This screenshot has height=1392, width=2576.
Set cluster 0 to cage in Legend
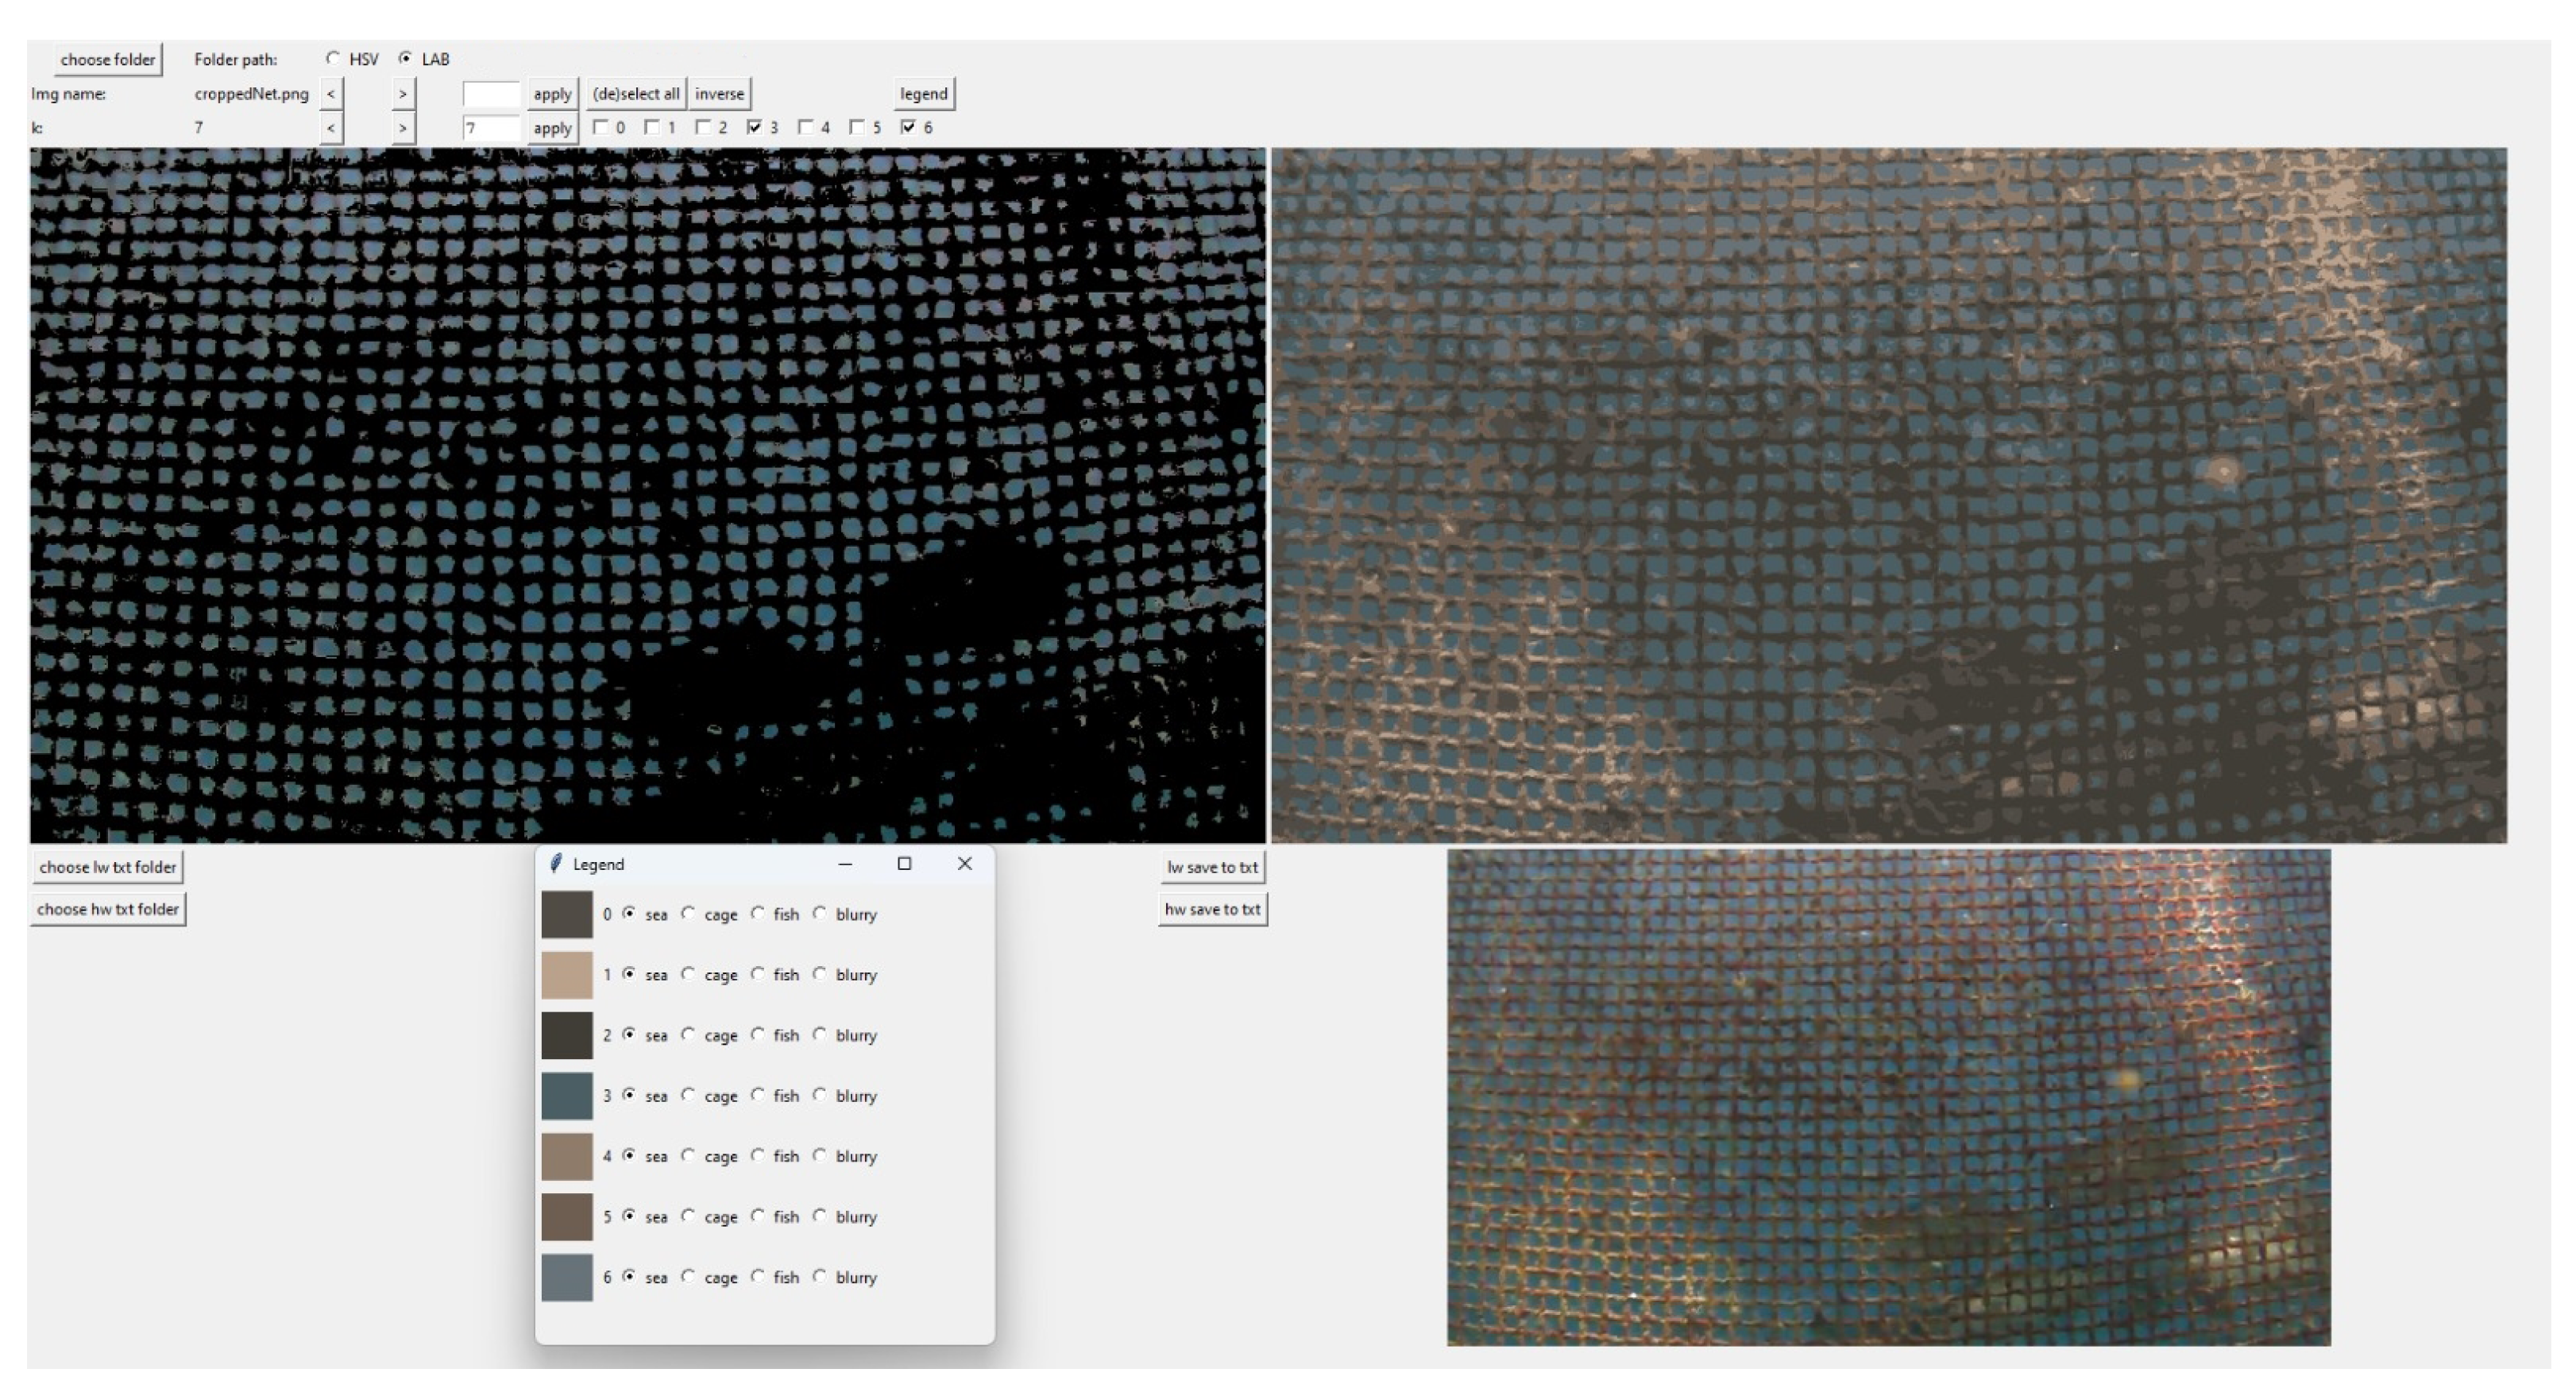(x=688, y=914)
